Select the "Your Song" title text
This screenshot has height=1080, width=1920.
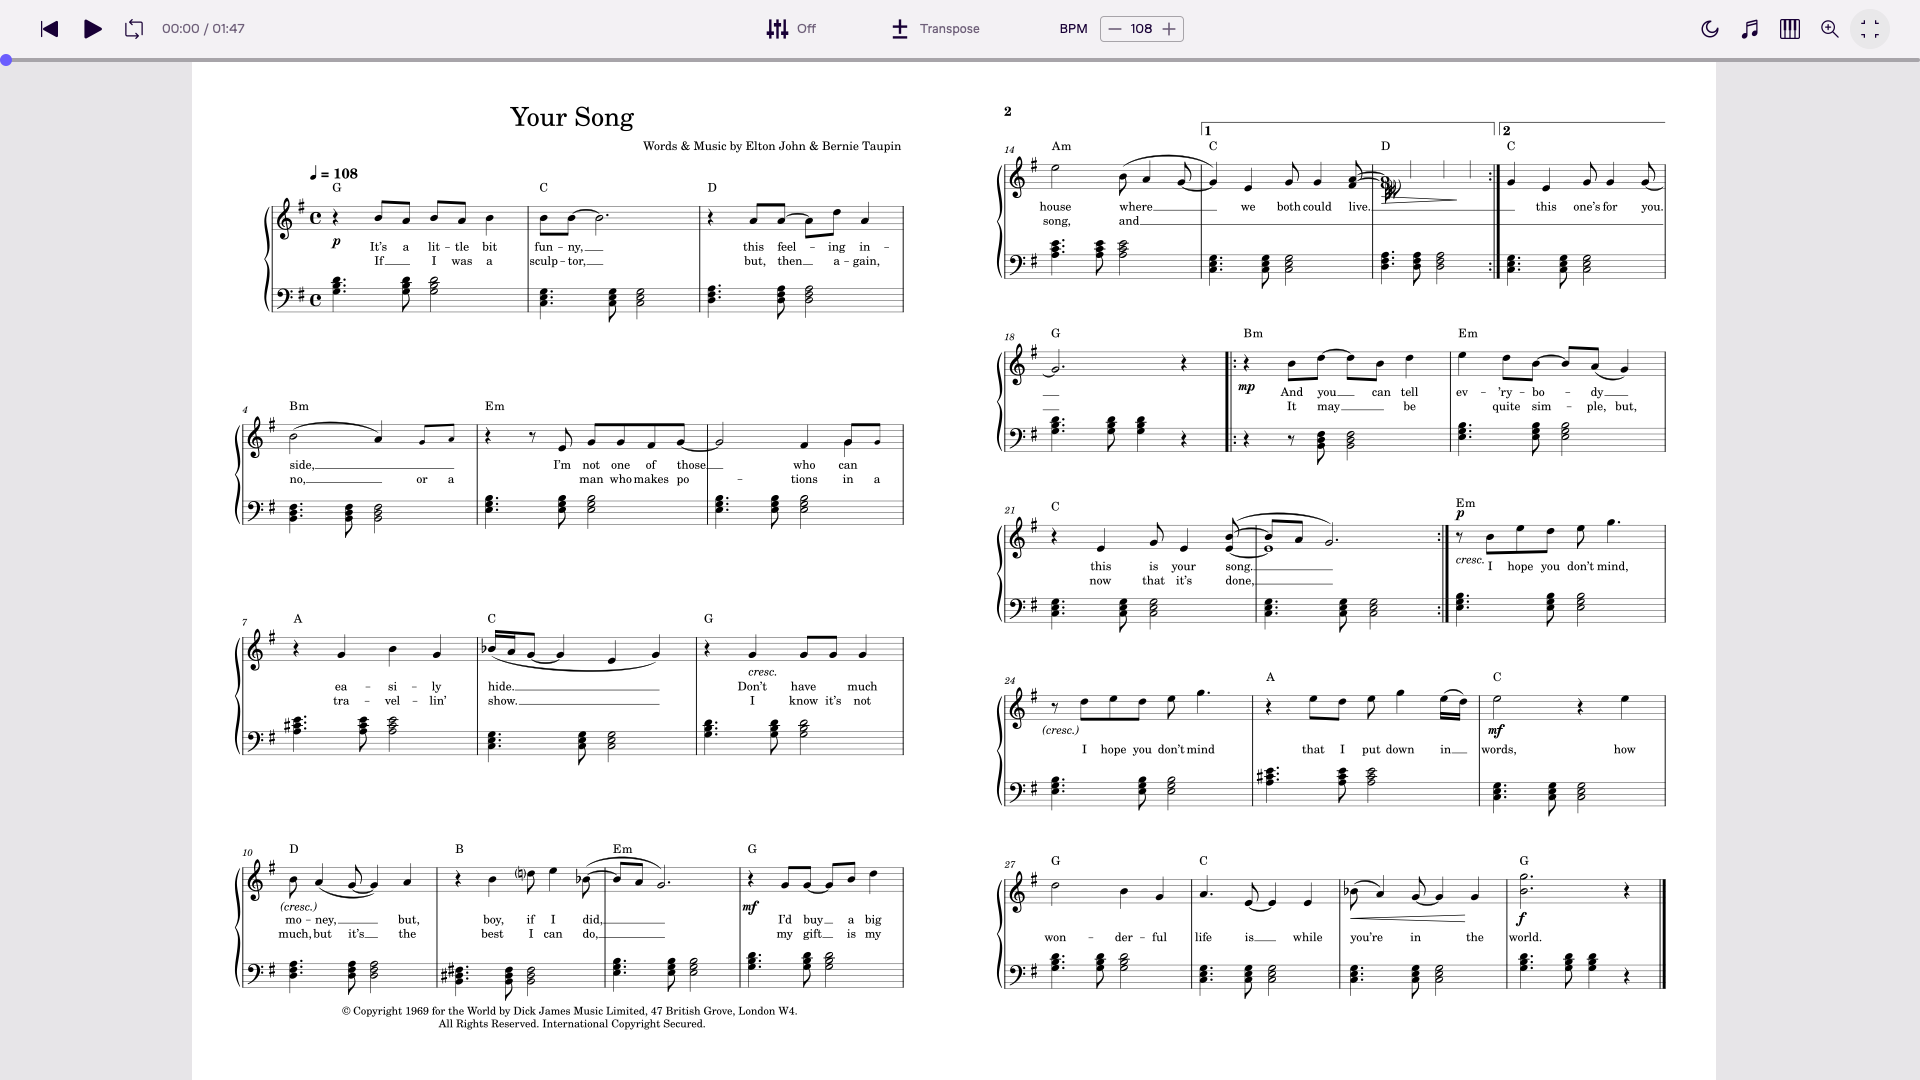572,117
